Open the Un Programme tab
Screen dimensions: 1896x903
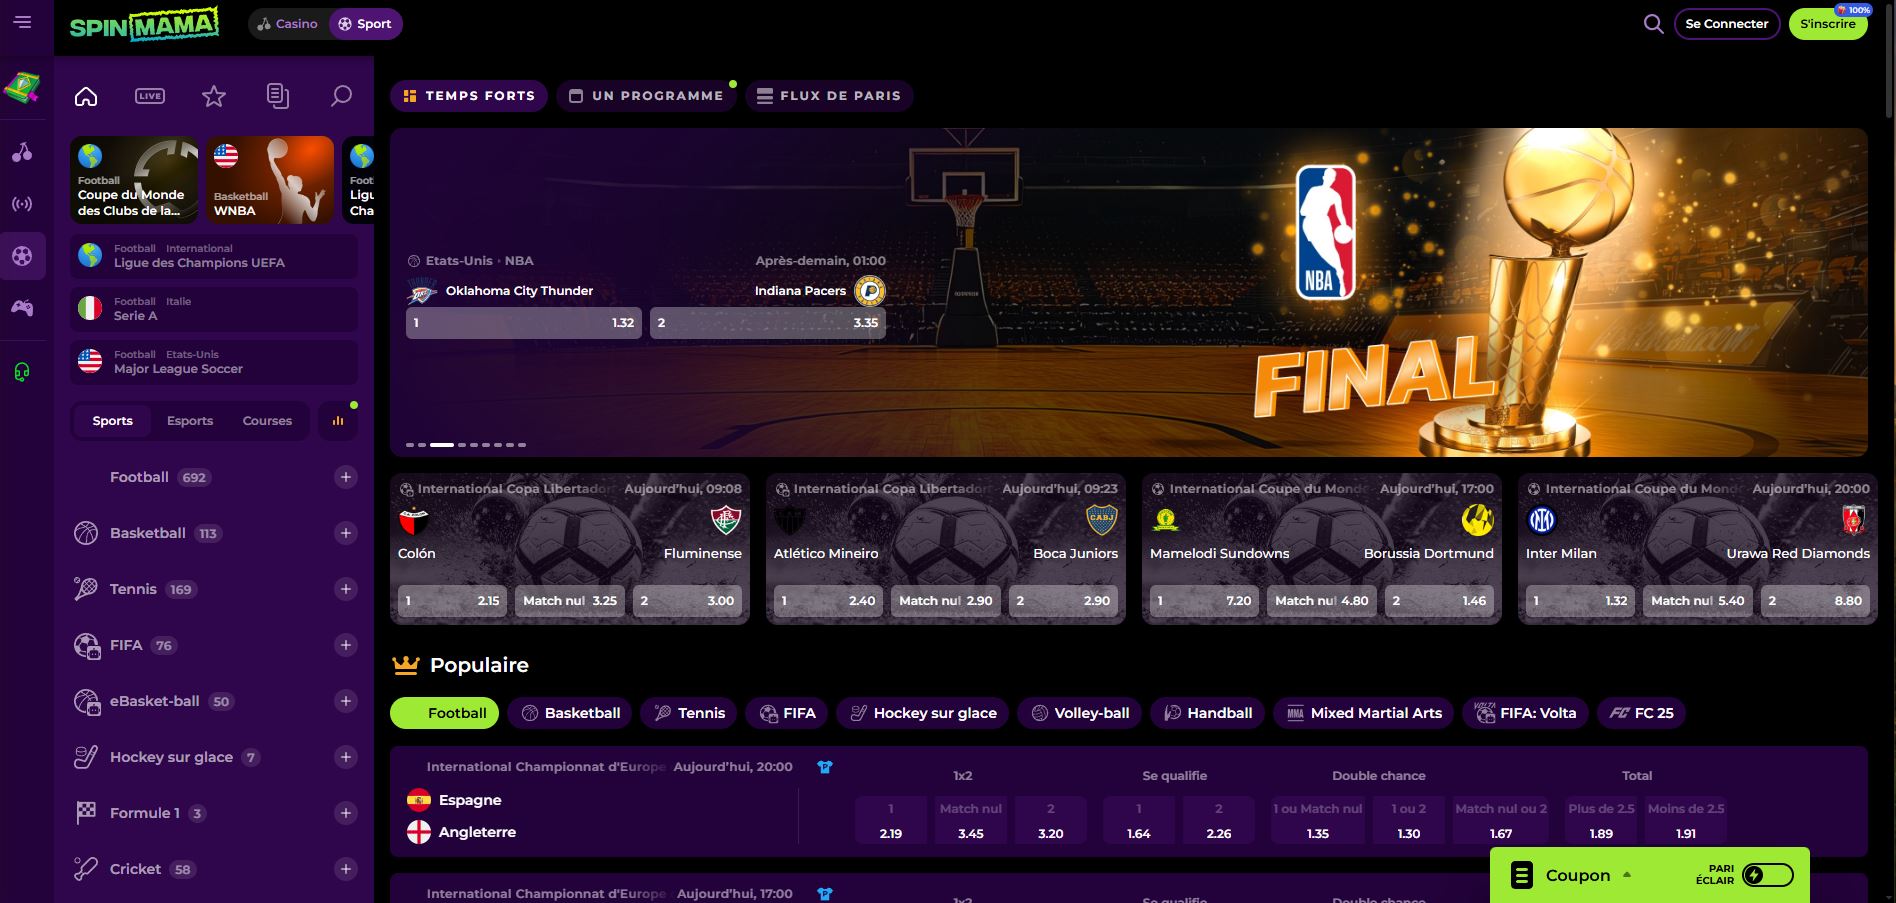click(x=646, y=96)
